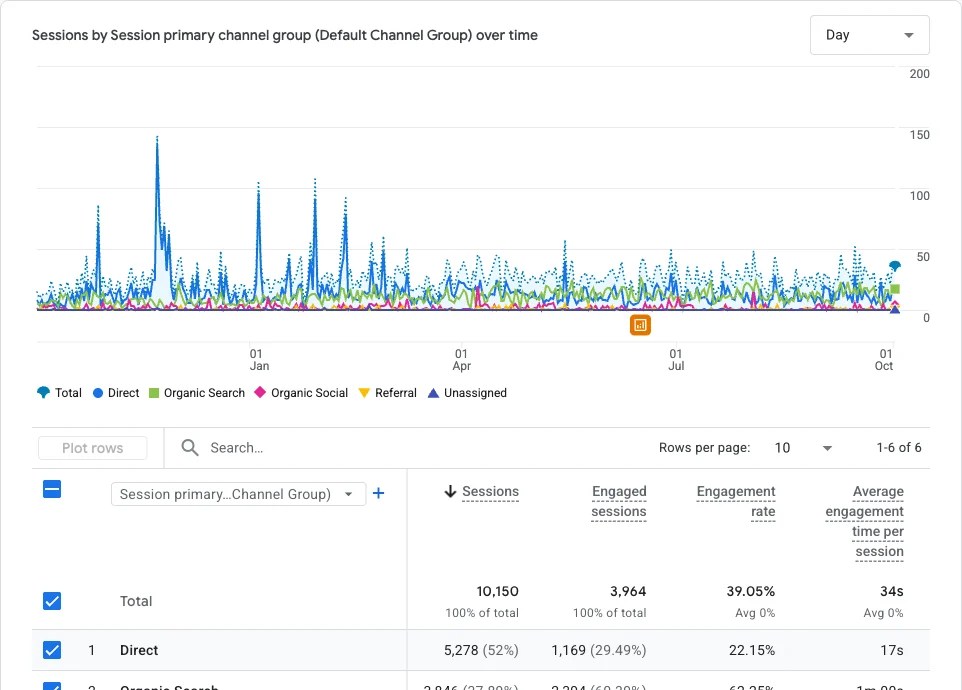Click the 1-6 of 6 pagination text
Screen dimensions: 962x690
[899, 448]
